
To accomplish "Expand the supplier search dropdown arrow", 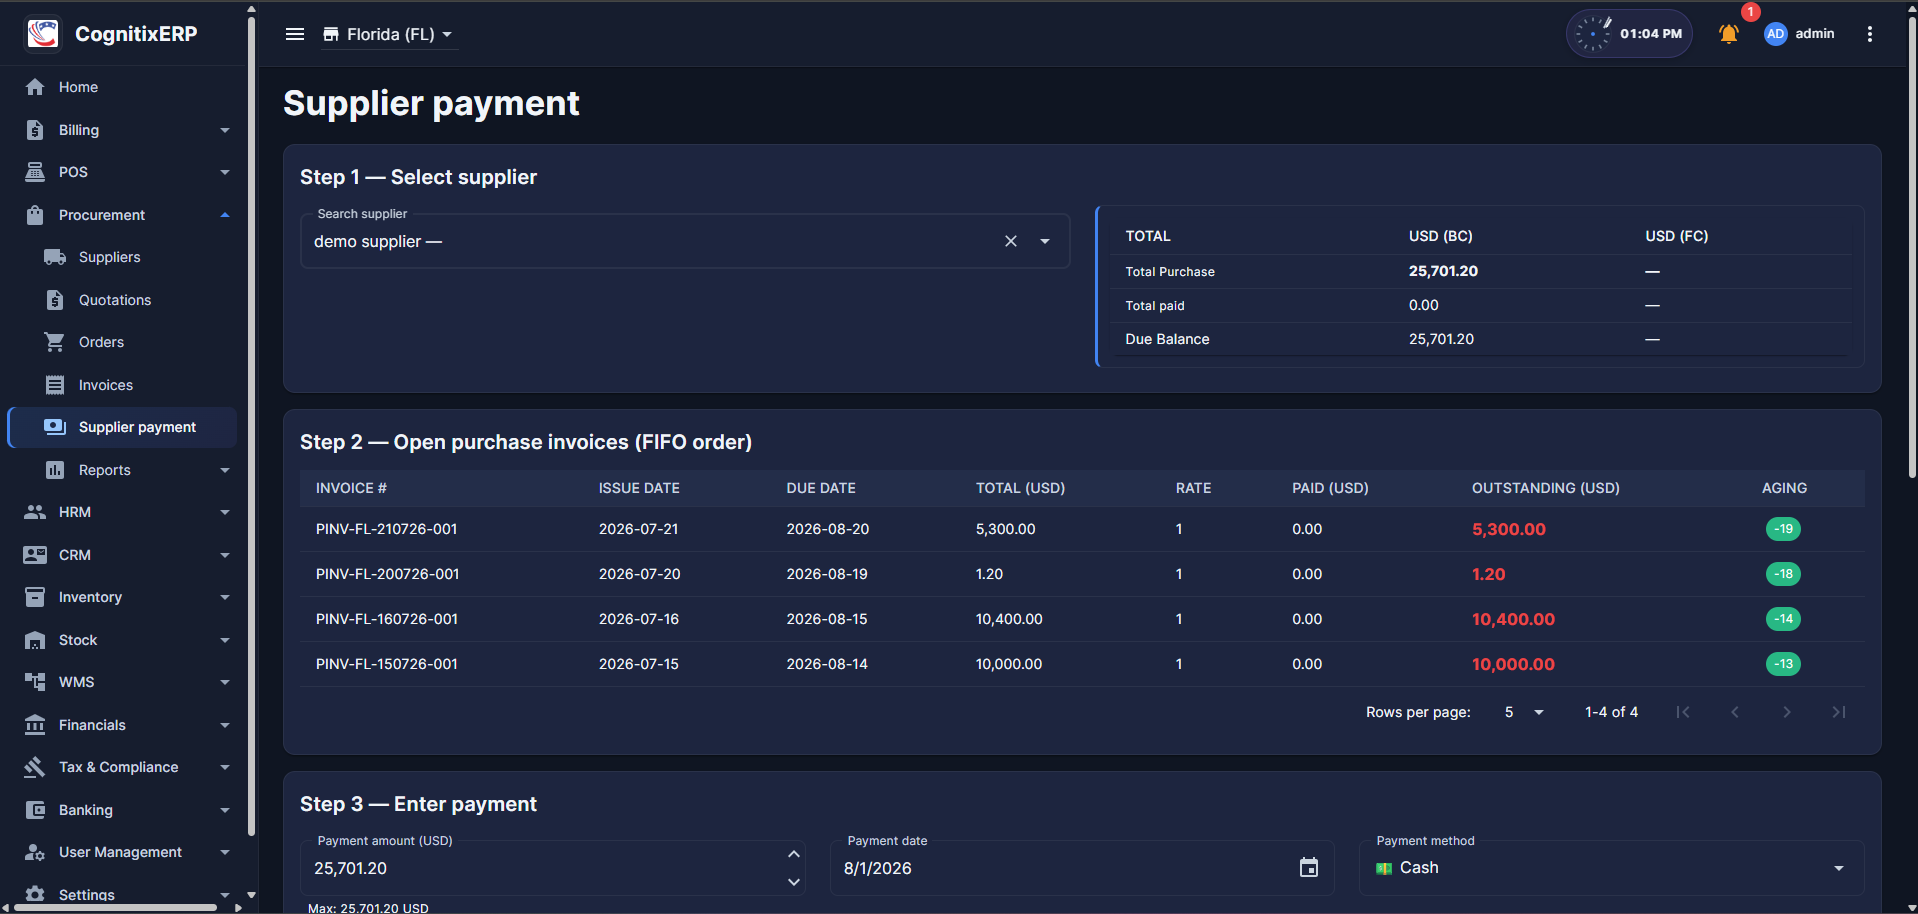I will pos(1045,241).
